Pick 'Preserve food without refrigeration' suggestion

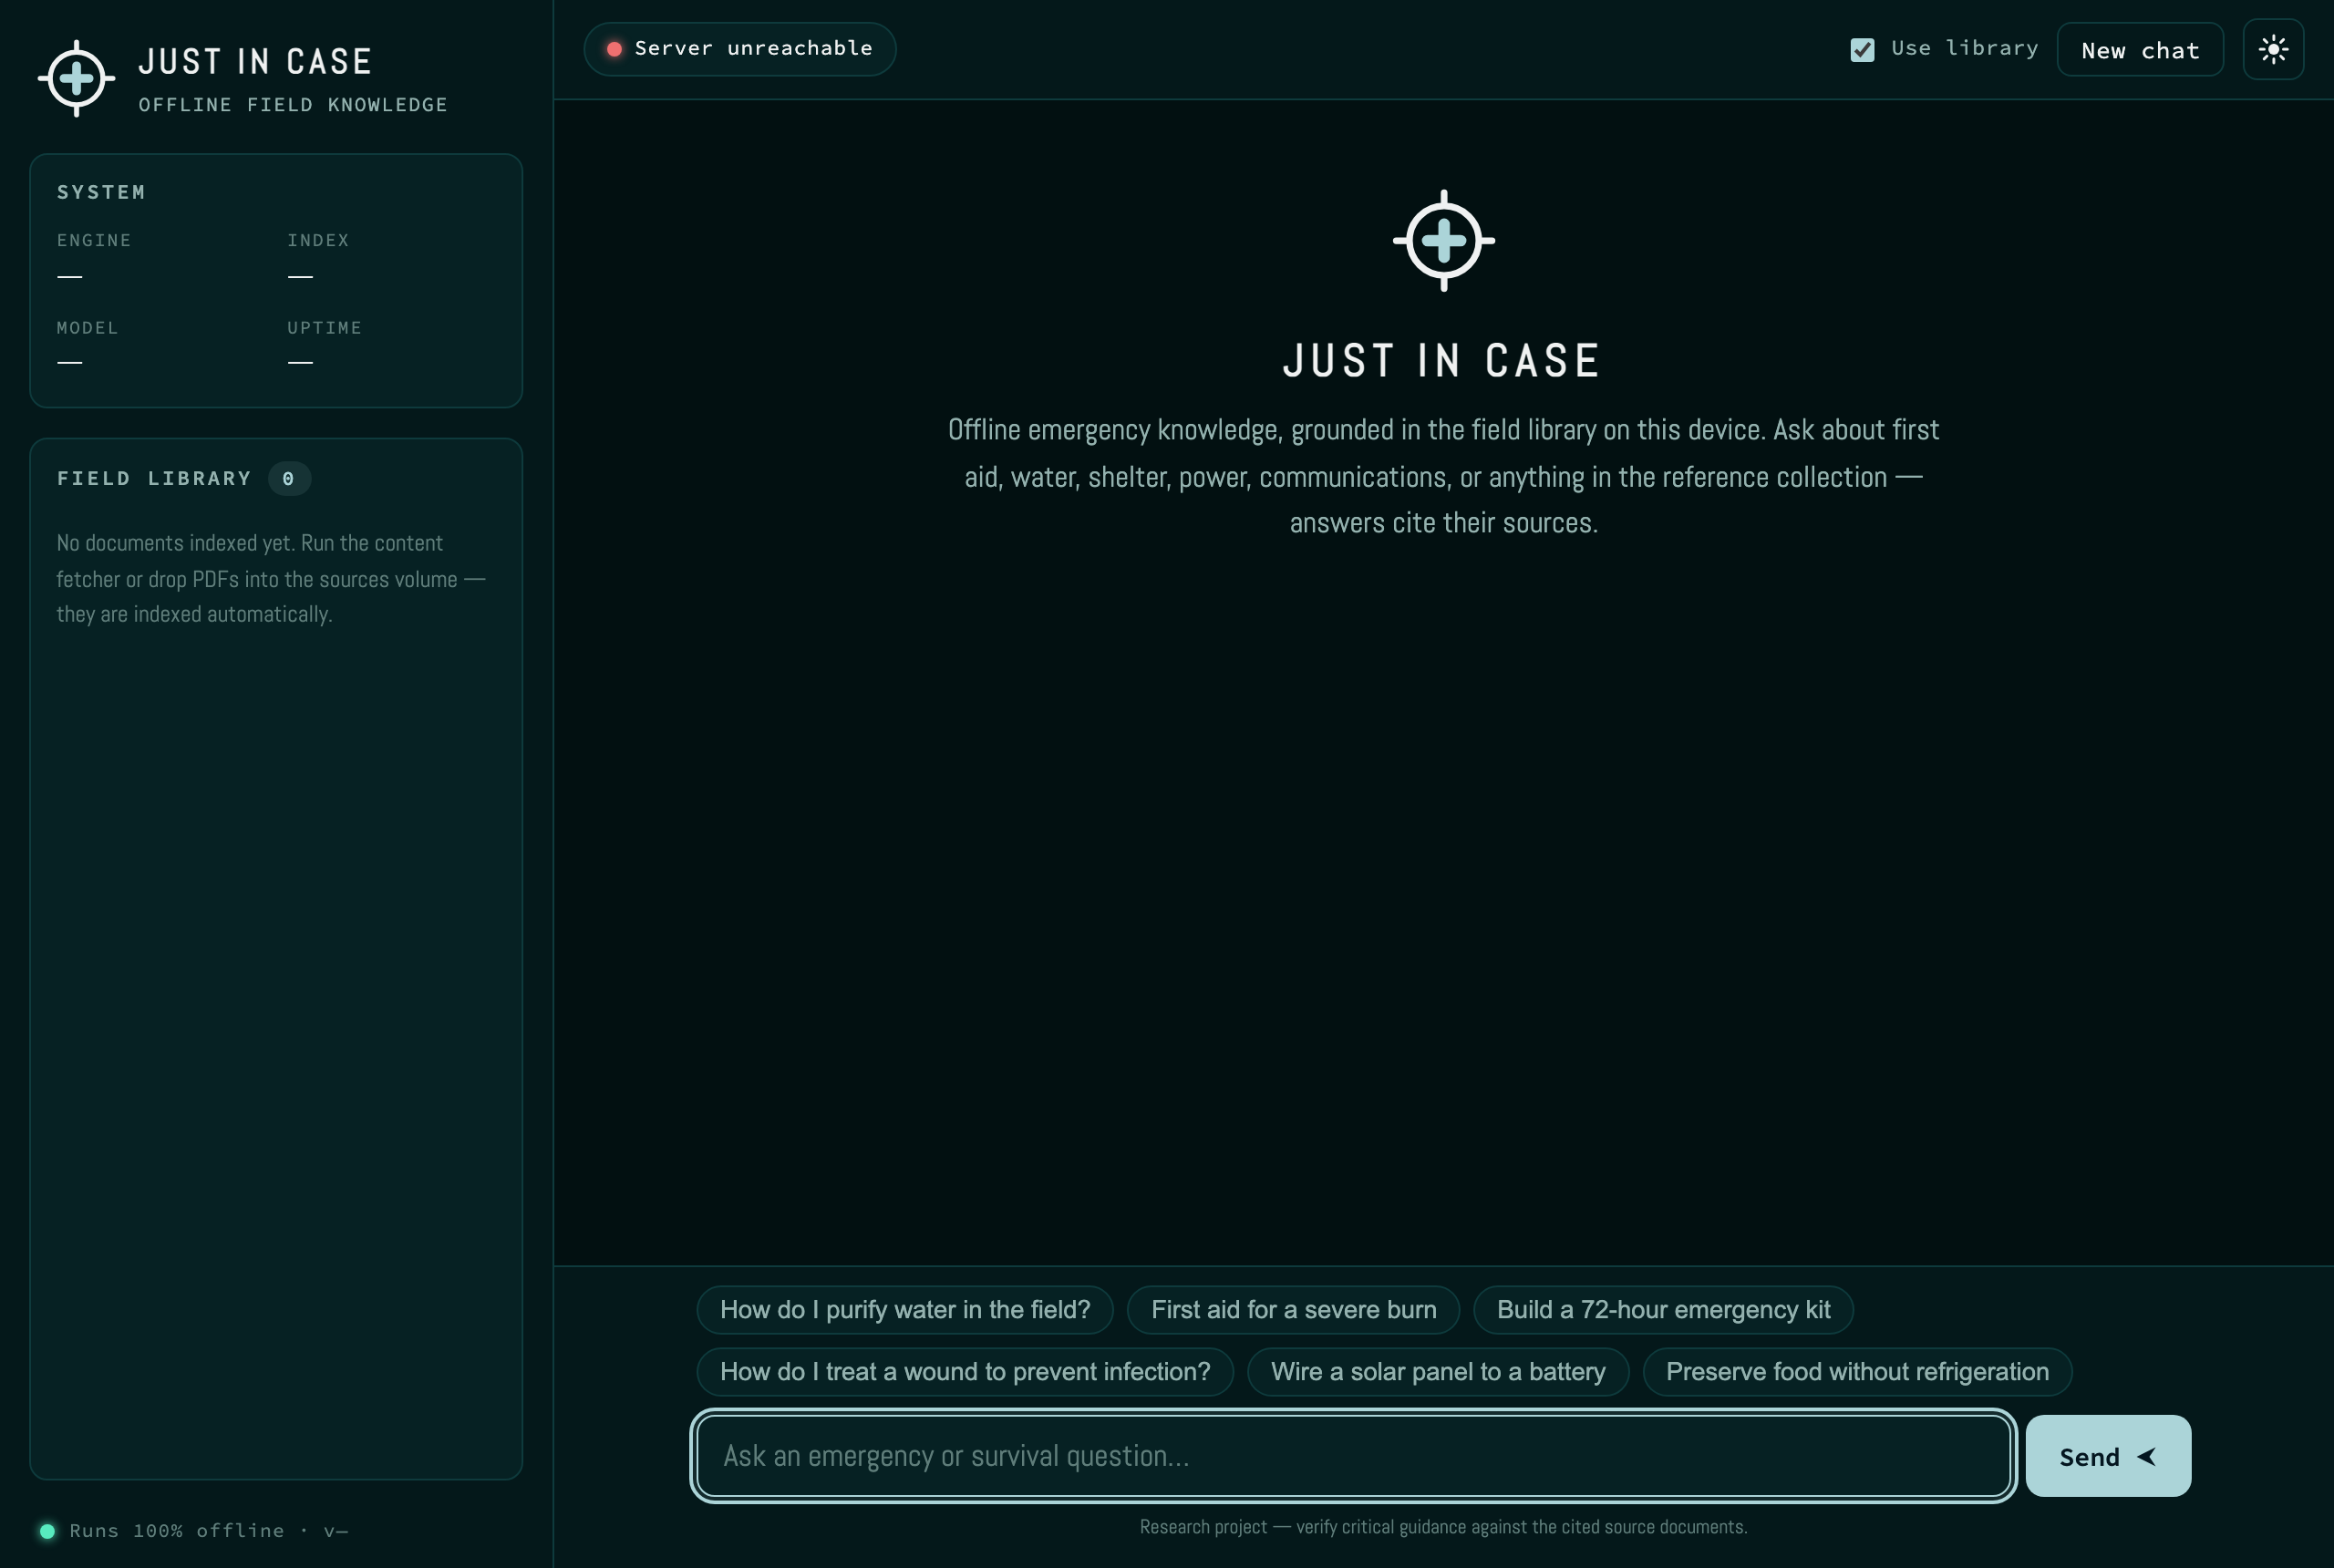click(x=1856, y=1372)
